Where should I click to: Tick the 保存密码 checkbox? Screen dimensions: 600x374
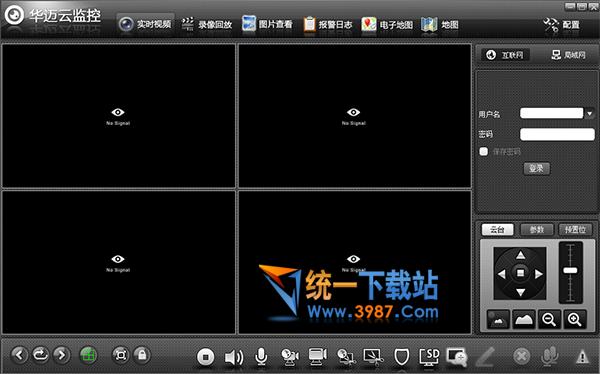(484, 151)
